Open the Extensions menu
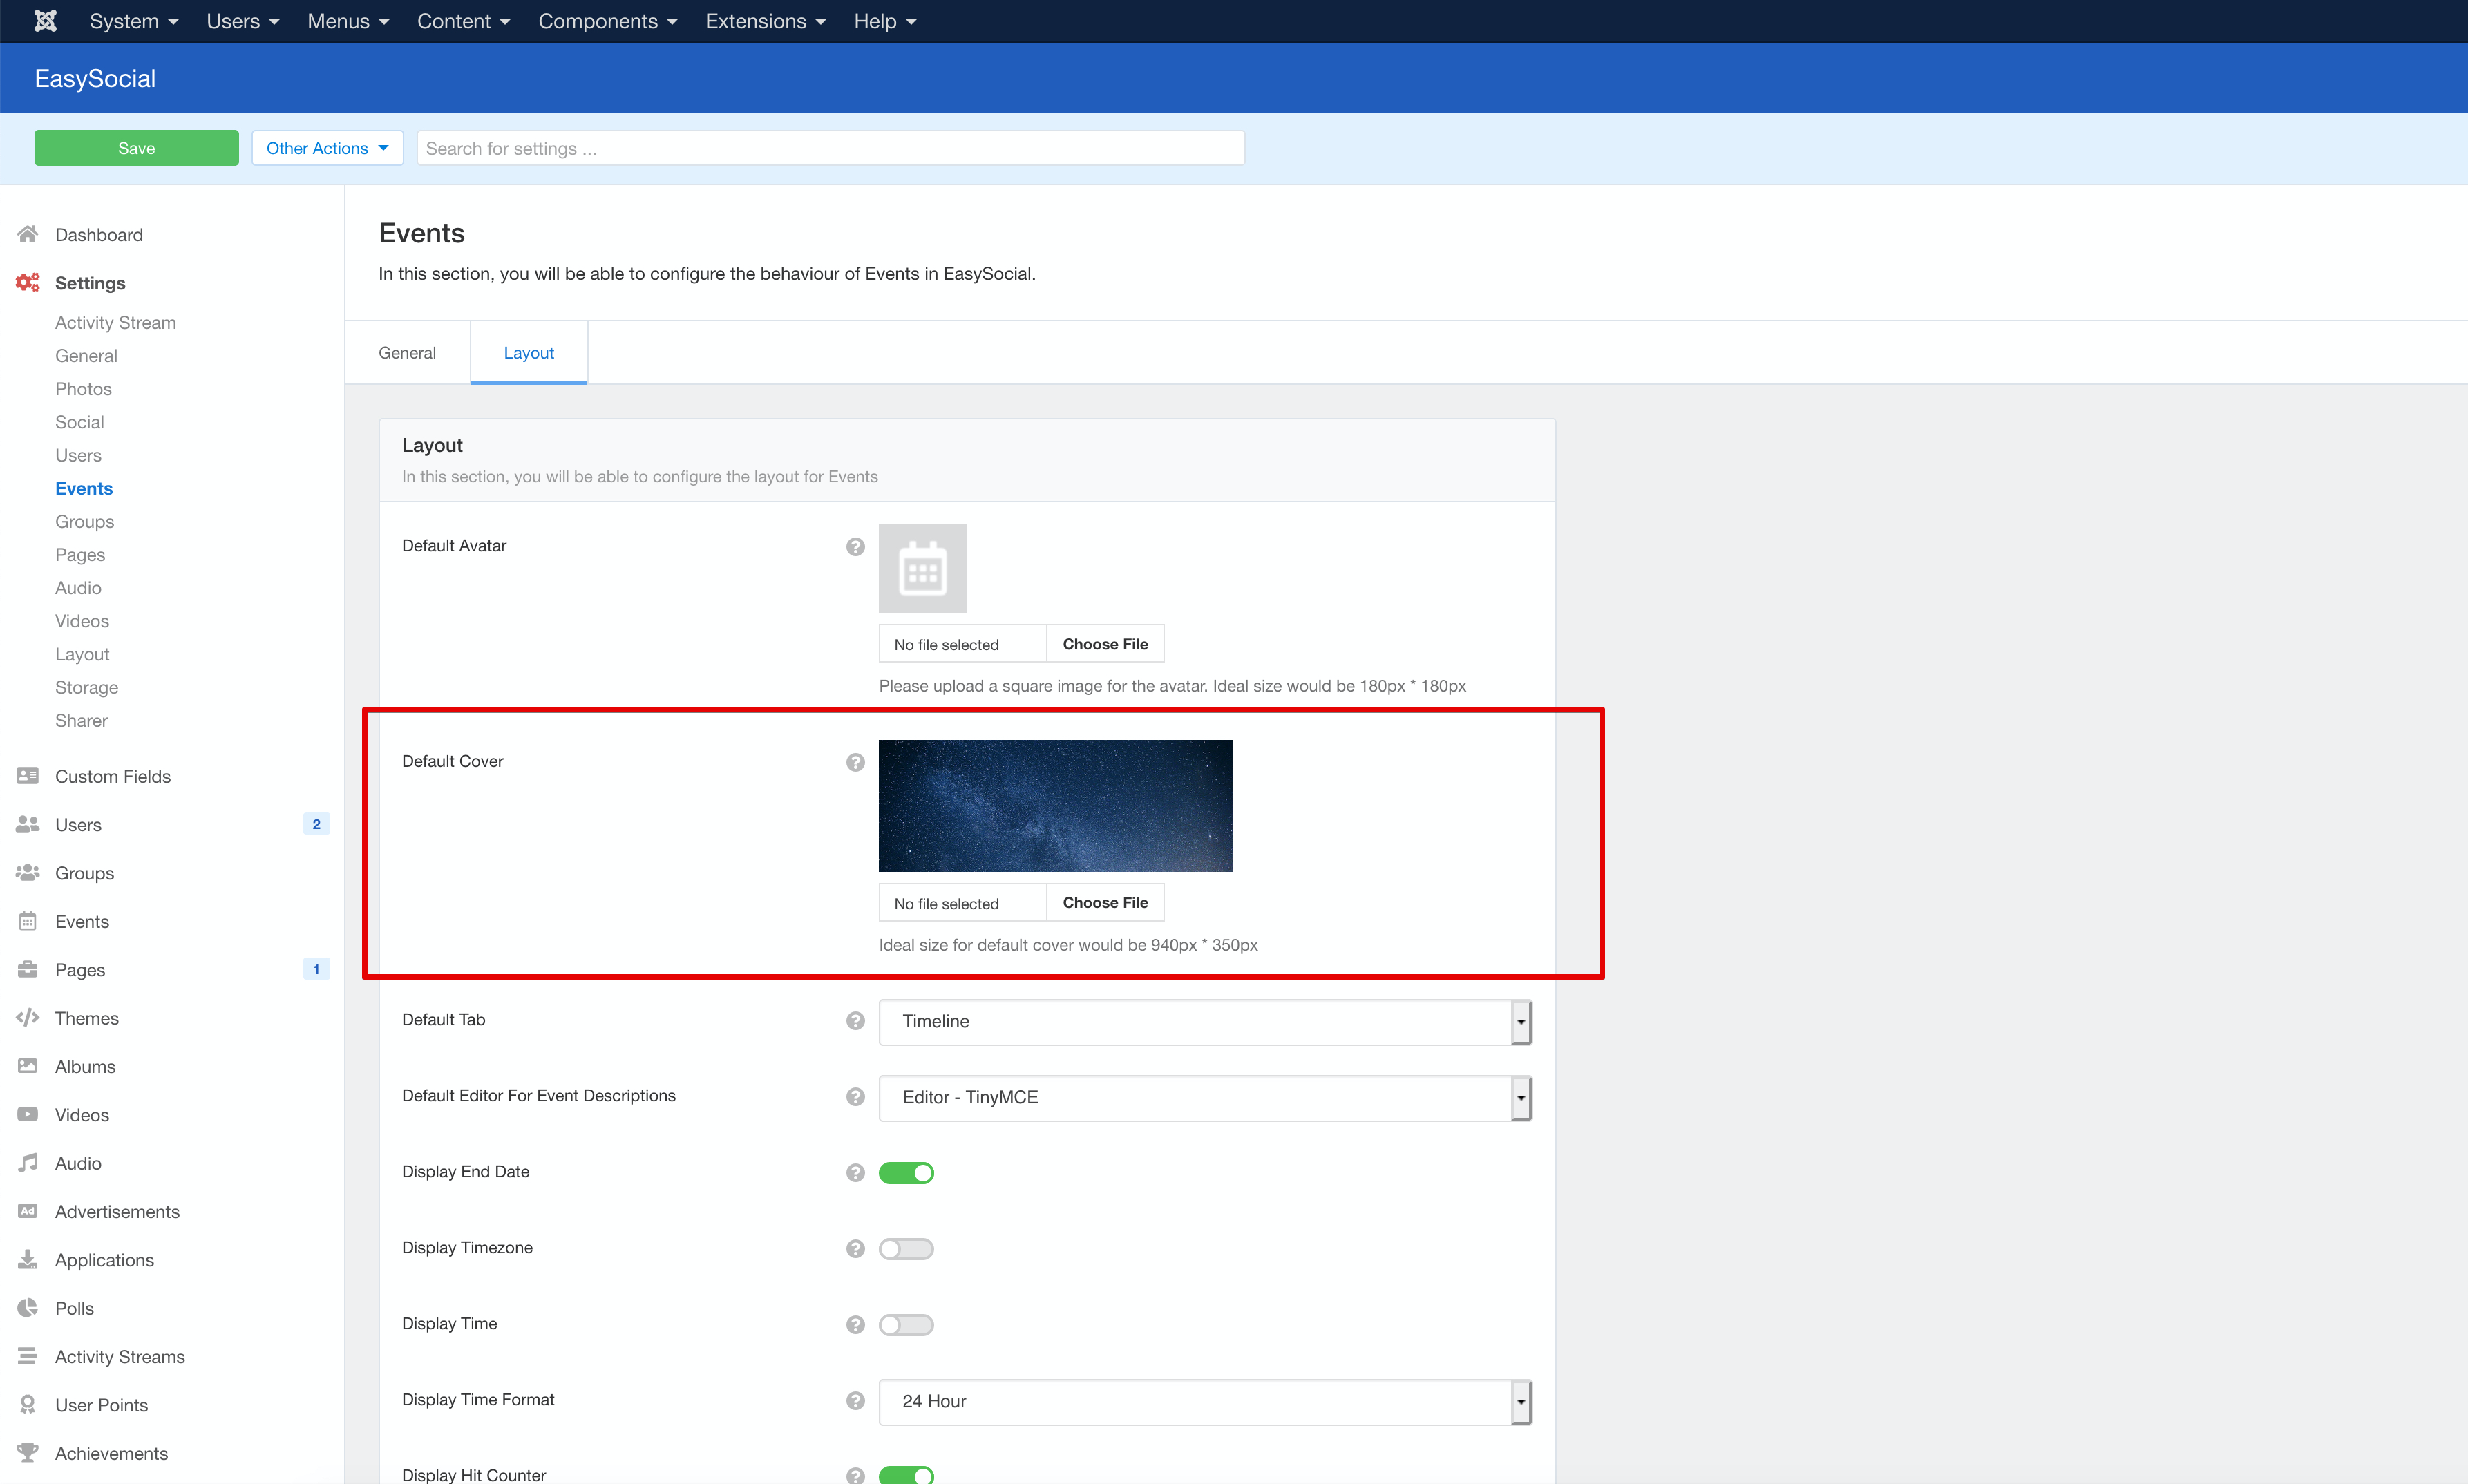The image size is (2468, 1484). click(766, 21)
